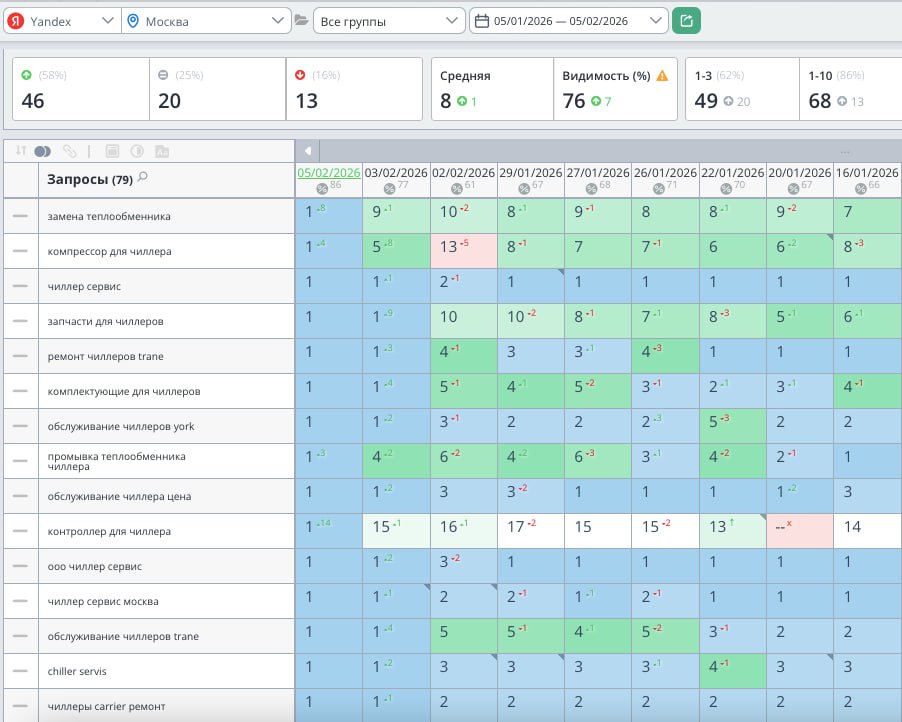Click the calendar icon in the date range field
This screenshot has width=902, height=722.
[x=481, y=21]
